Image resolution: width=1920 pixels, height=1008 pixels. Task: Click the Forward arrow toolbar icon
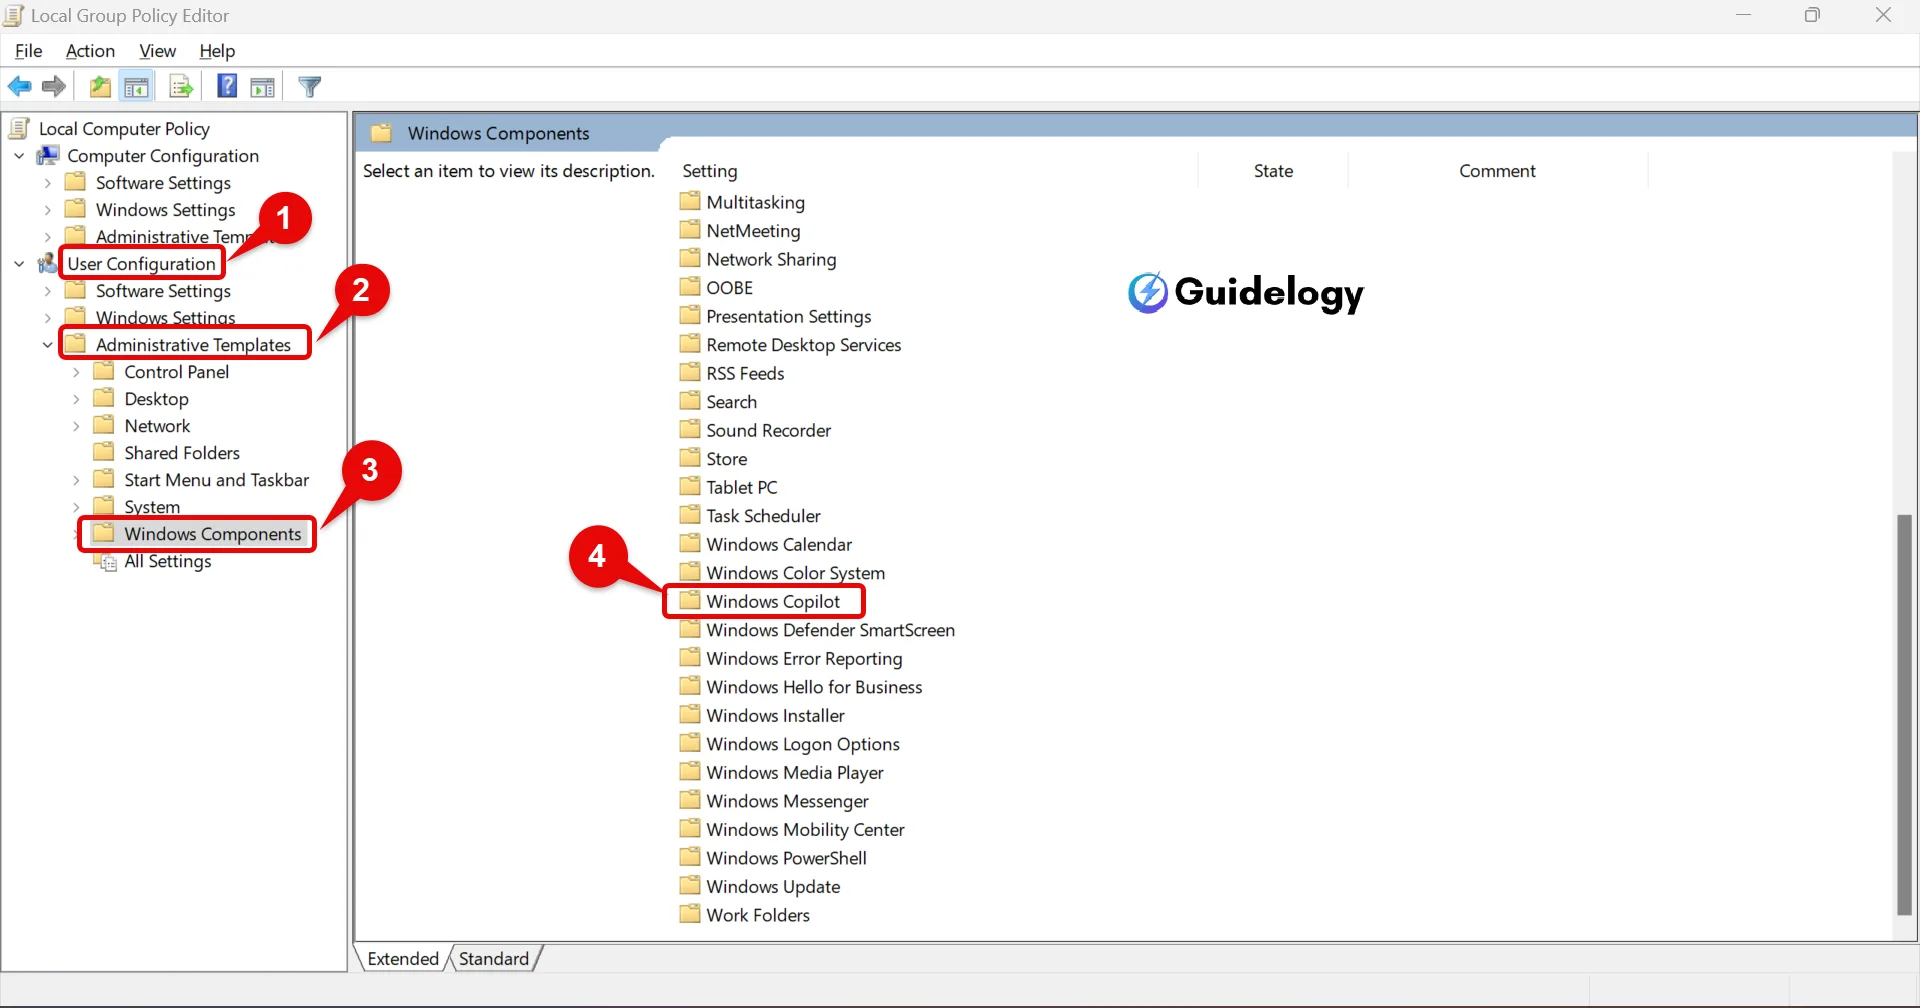(54, 87)
